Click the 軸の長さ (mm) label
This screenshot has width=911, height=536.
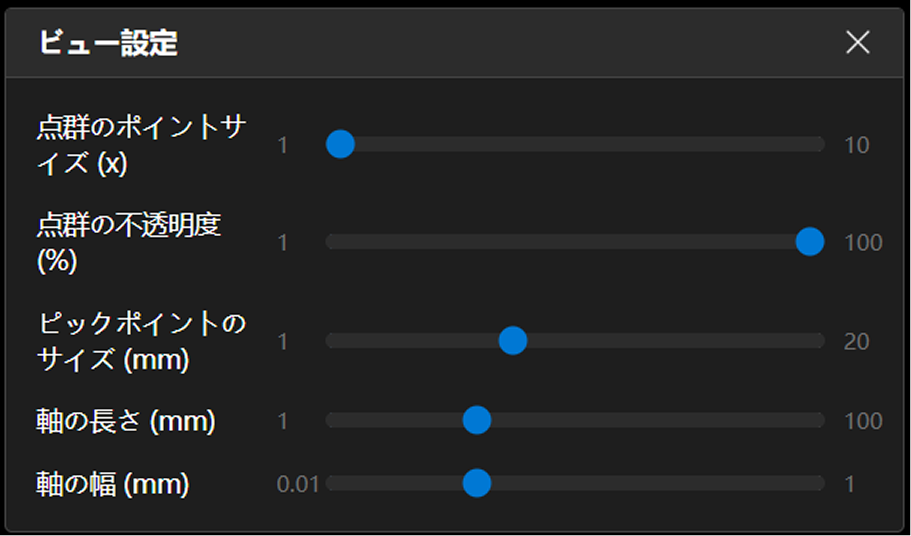[126, 421]
